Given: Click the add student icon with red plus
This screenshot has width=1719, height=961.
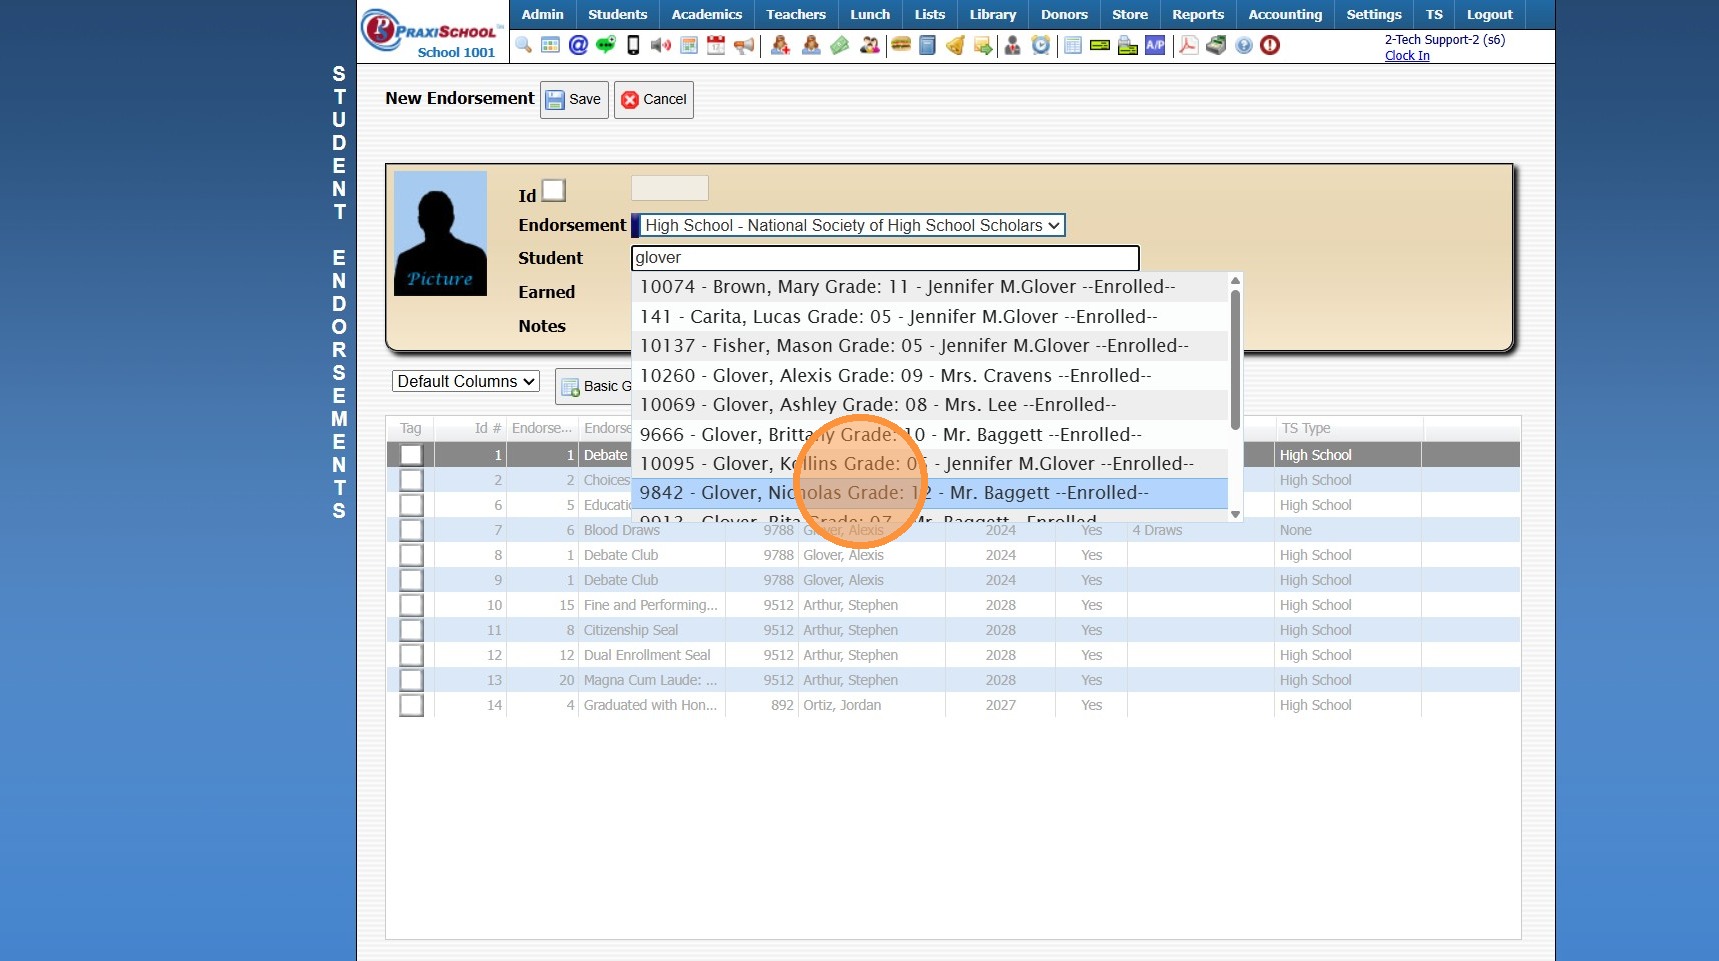Looking at the screenshot, I should [781, 45].
